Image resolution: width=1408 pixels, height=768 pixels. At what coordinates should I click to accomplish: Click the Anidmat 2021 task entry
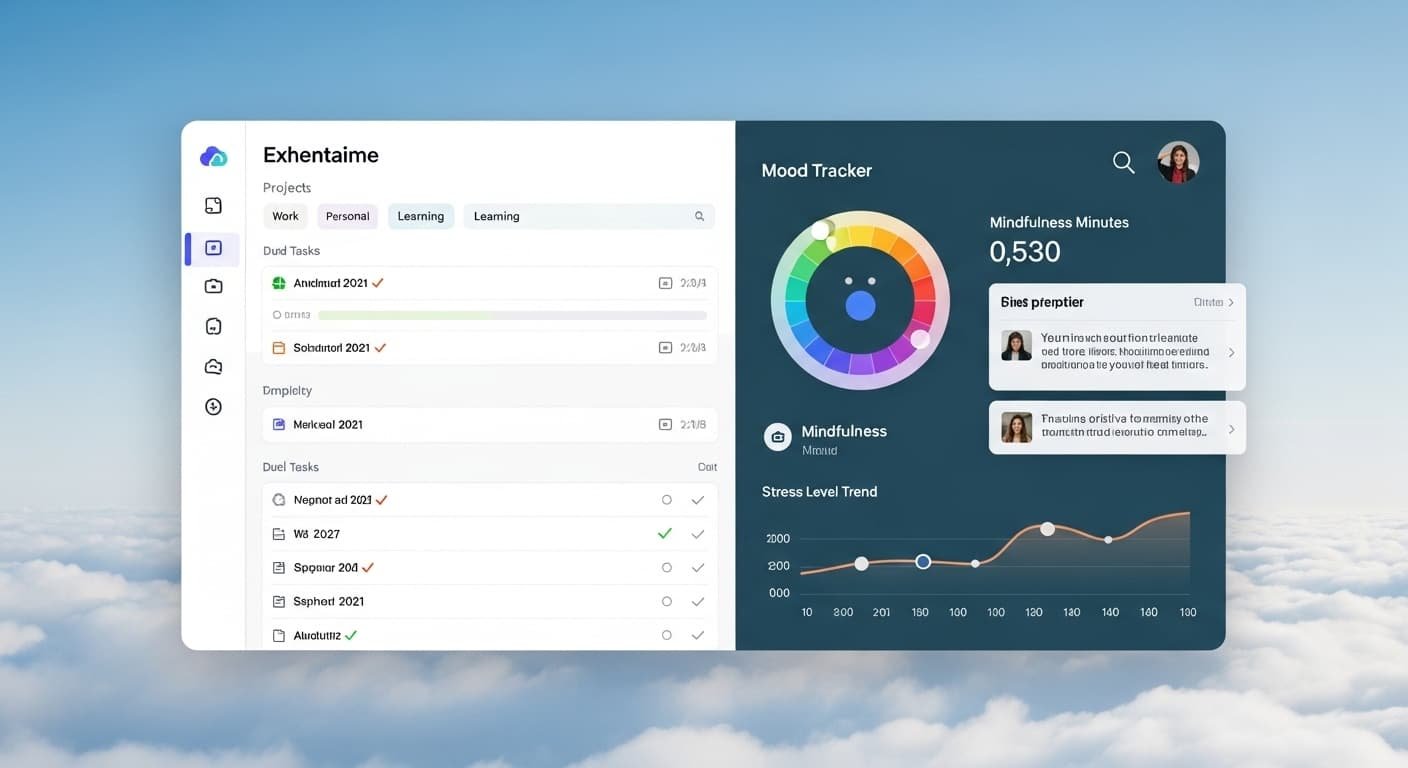pos(330,283)
